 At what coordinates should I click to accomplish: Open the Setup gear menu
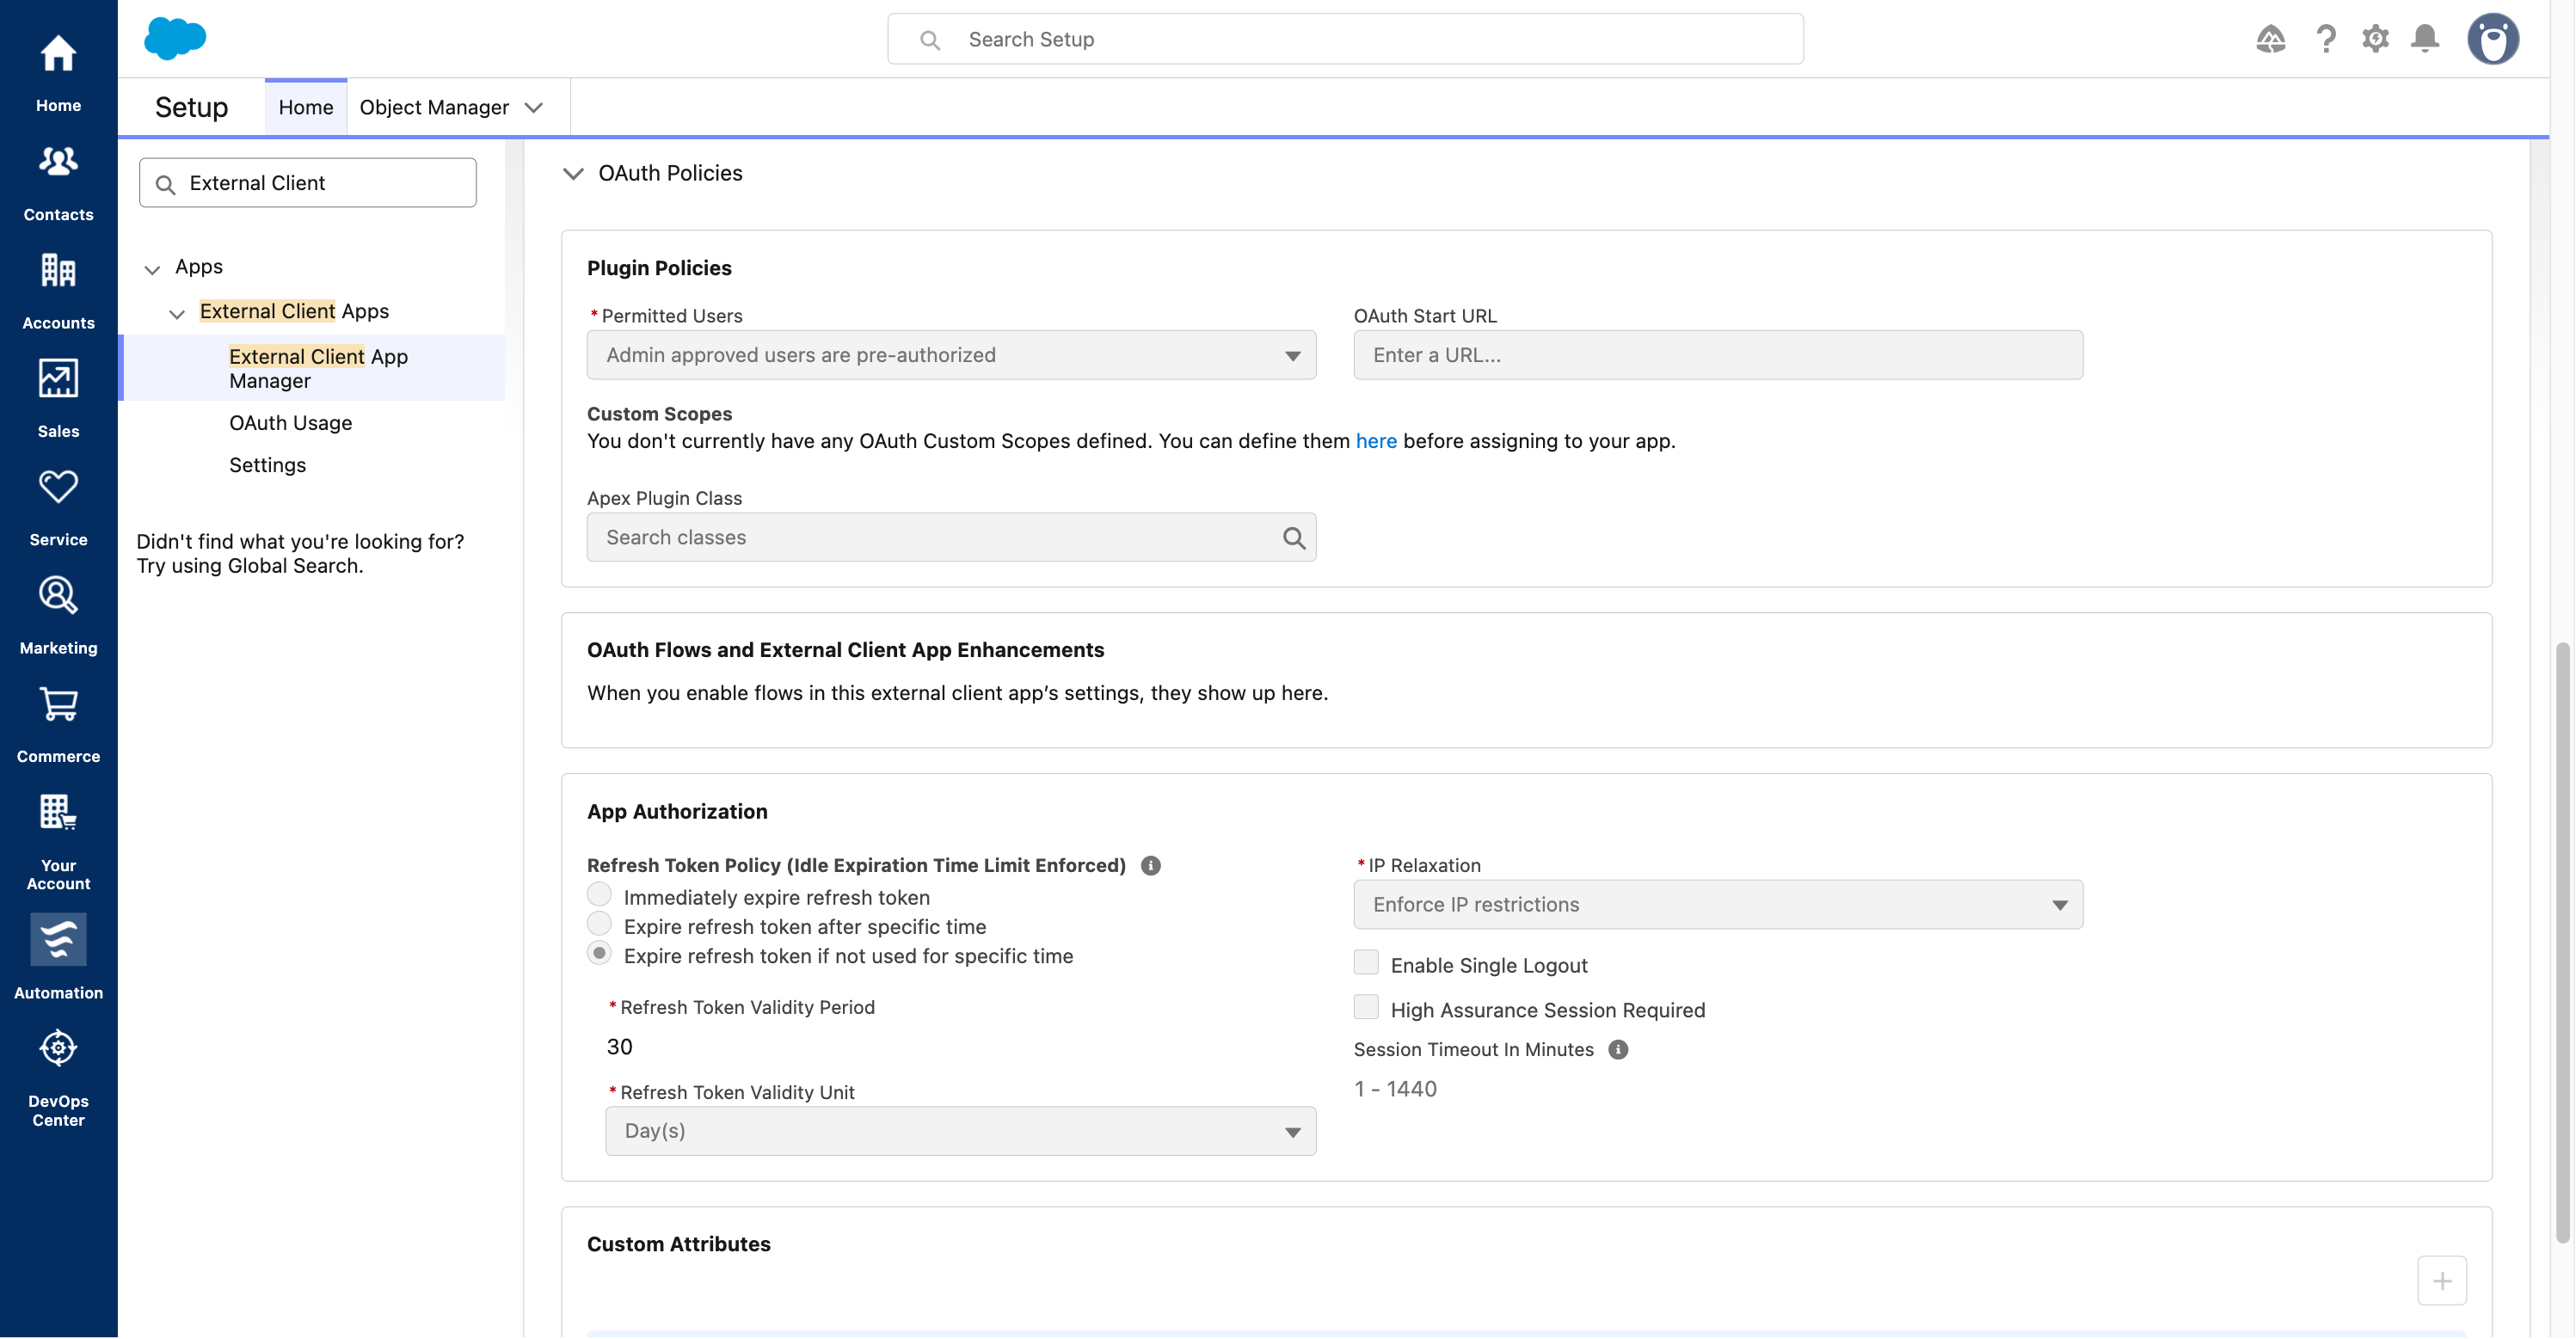[x=2375, y=39]
